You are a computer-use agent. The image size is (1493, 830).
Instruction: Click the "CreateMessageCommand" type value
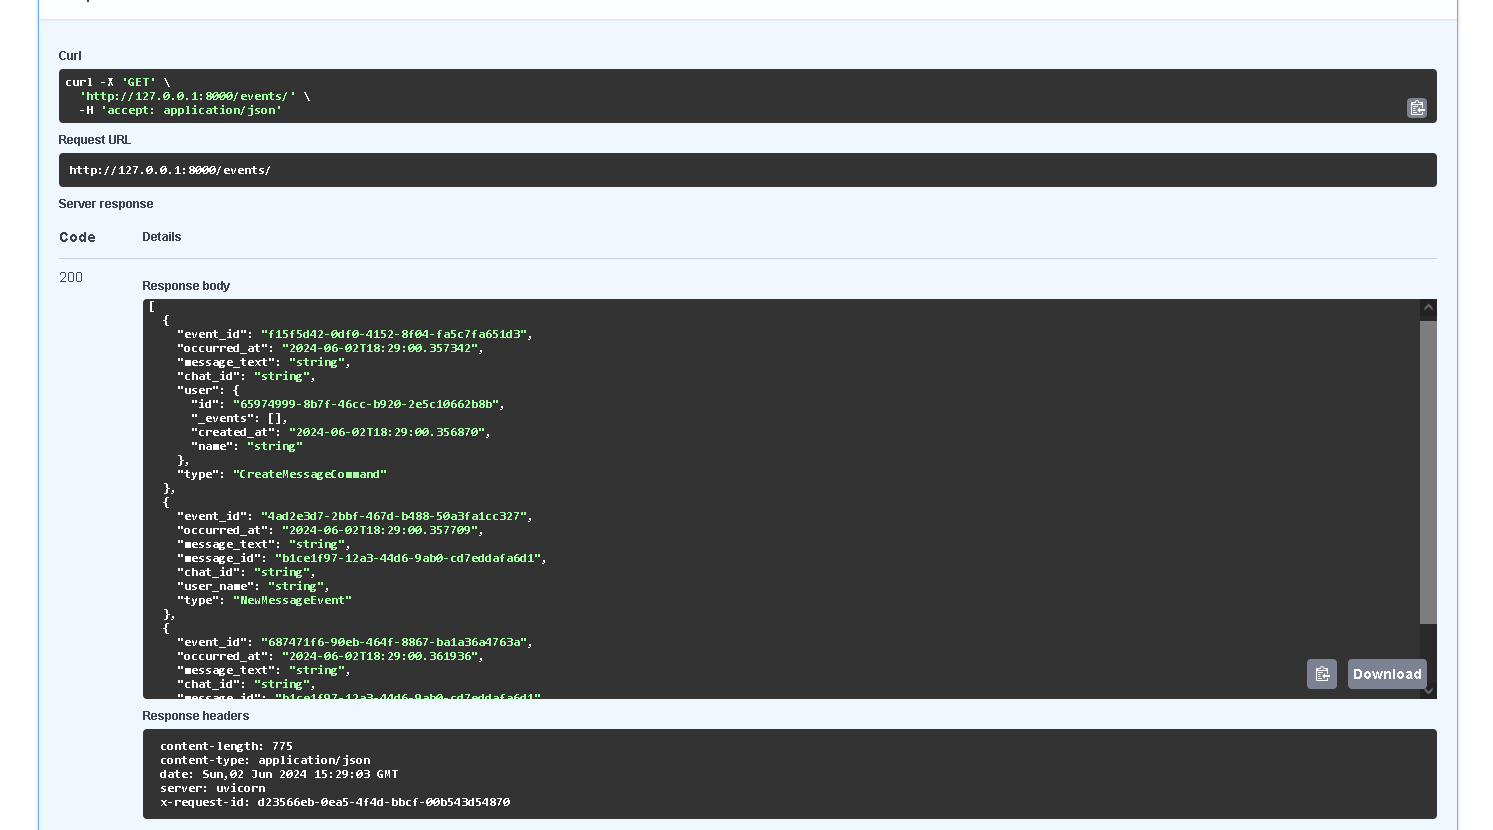click(310, 474)
